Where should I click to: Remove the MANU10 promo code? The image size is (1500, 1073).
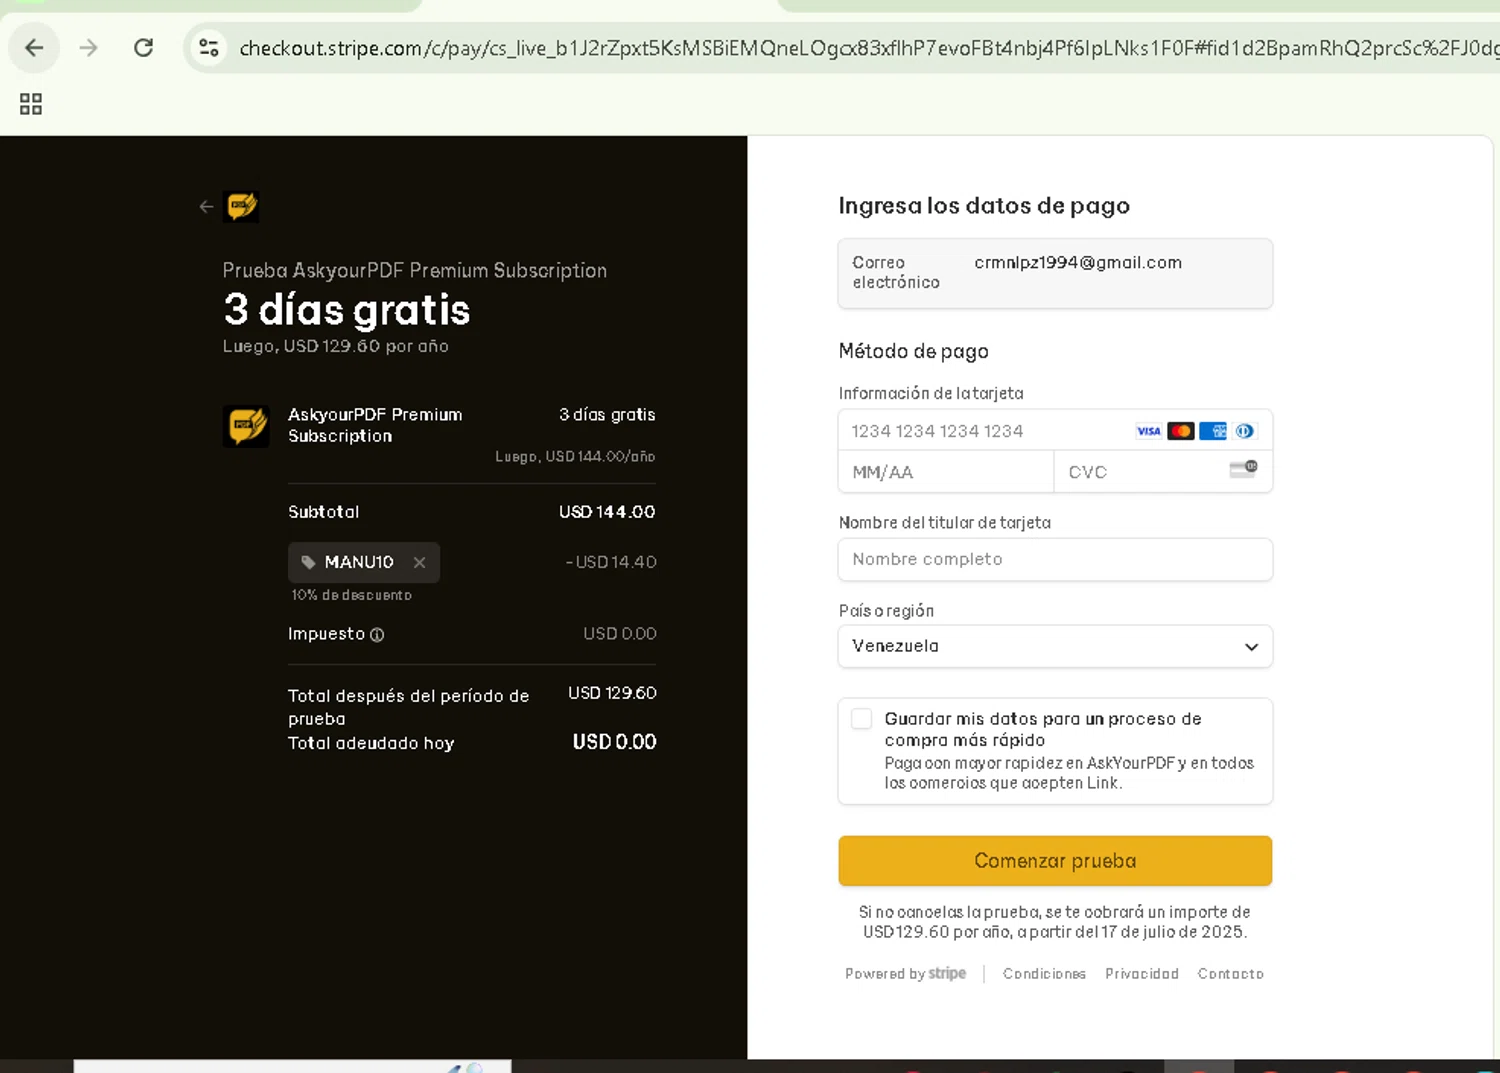click(420, 563)
